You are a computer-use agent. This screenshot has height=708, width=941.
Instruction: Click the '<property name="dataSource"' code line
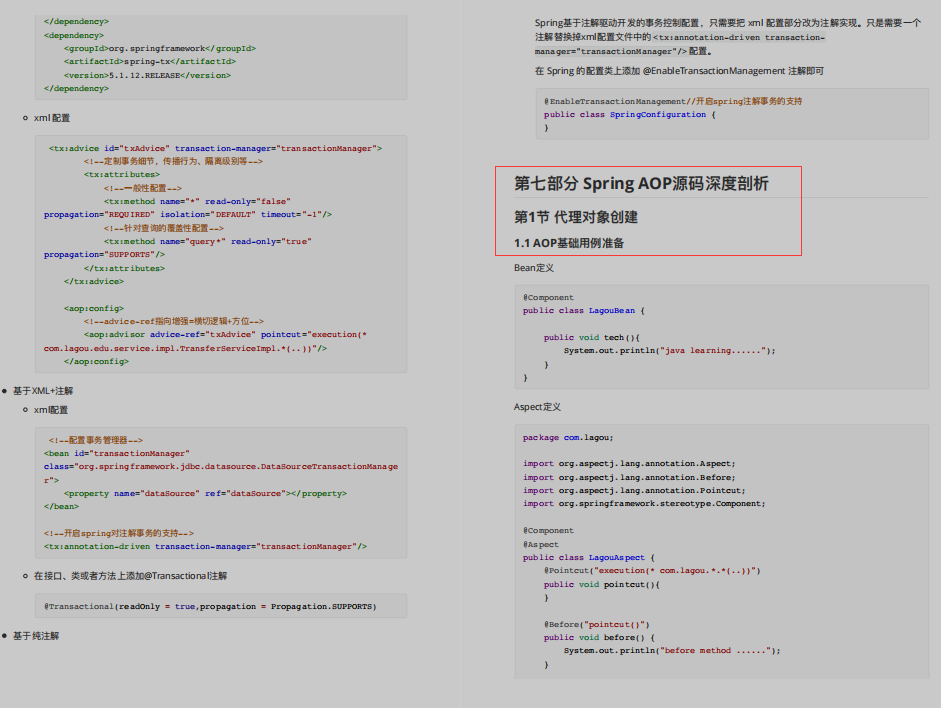205,493
